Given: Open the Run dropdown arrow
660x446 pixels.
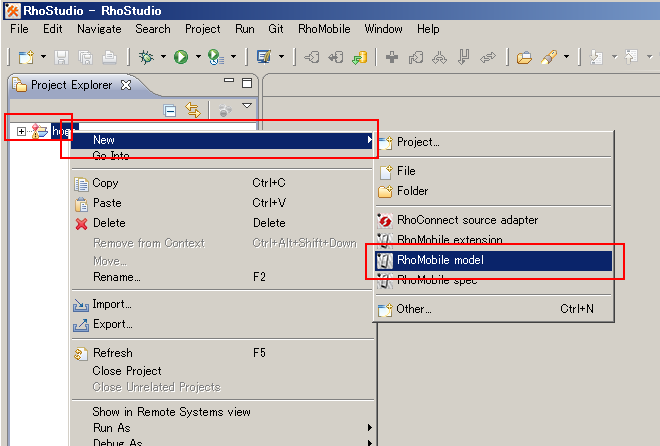Looking at the screenshot, I should (198, 56).
